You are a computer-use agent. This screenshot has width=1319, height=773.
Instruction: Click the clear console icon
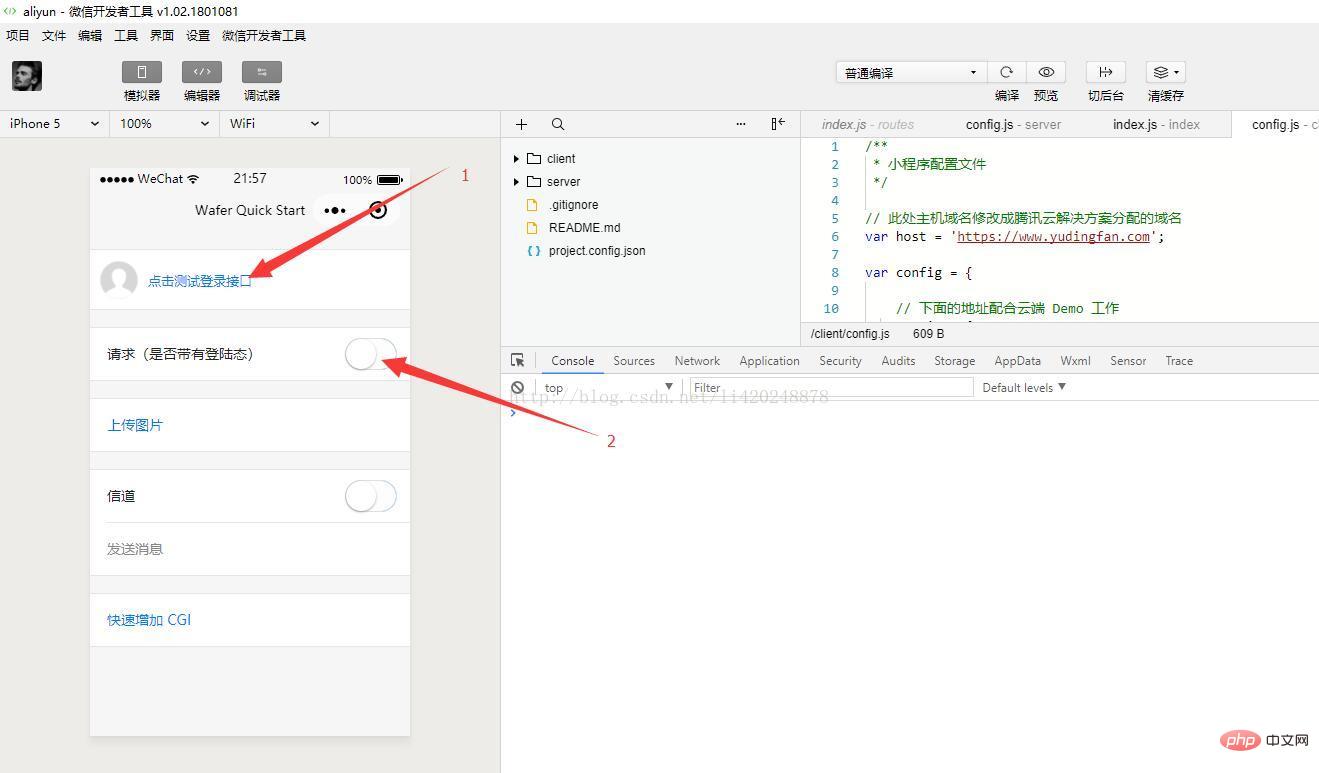pyautogui.click(x=517, y=387)
